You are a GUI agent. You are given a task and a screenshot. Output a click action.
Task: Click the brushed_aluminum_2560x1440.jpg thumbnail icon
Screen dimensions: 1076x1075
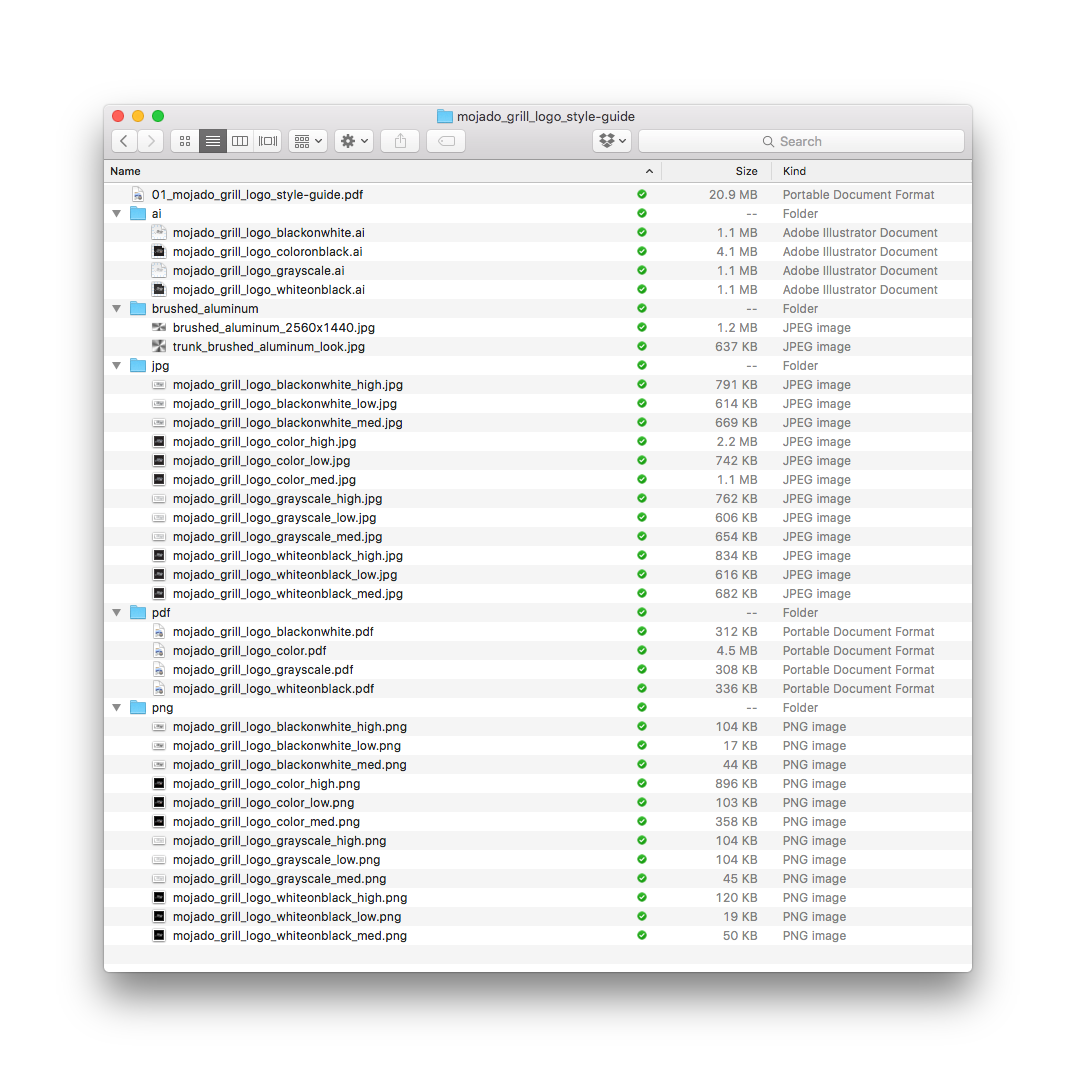click(x=159, y=327)
